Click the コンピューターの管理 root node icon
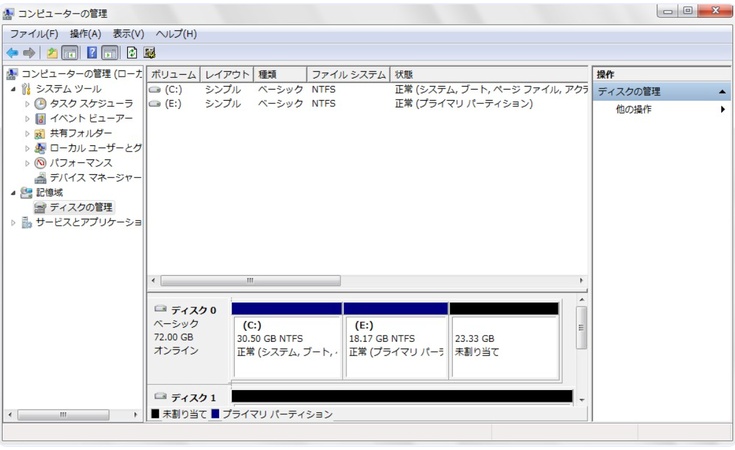The height and width of the screenshot is (450, 735). [12, 74]
